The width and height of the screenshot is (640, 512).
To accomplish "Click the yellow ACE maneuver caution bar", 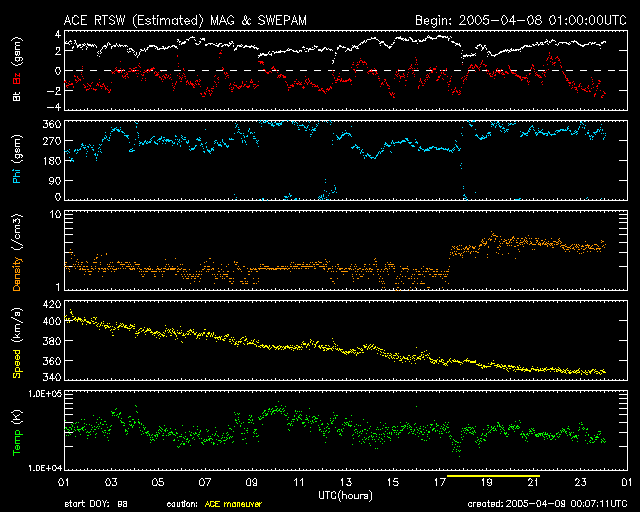I will (494, 476).
